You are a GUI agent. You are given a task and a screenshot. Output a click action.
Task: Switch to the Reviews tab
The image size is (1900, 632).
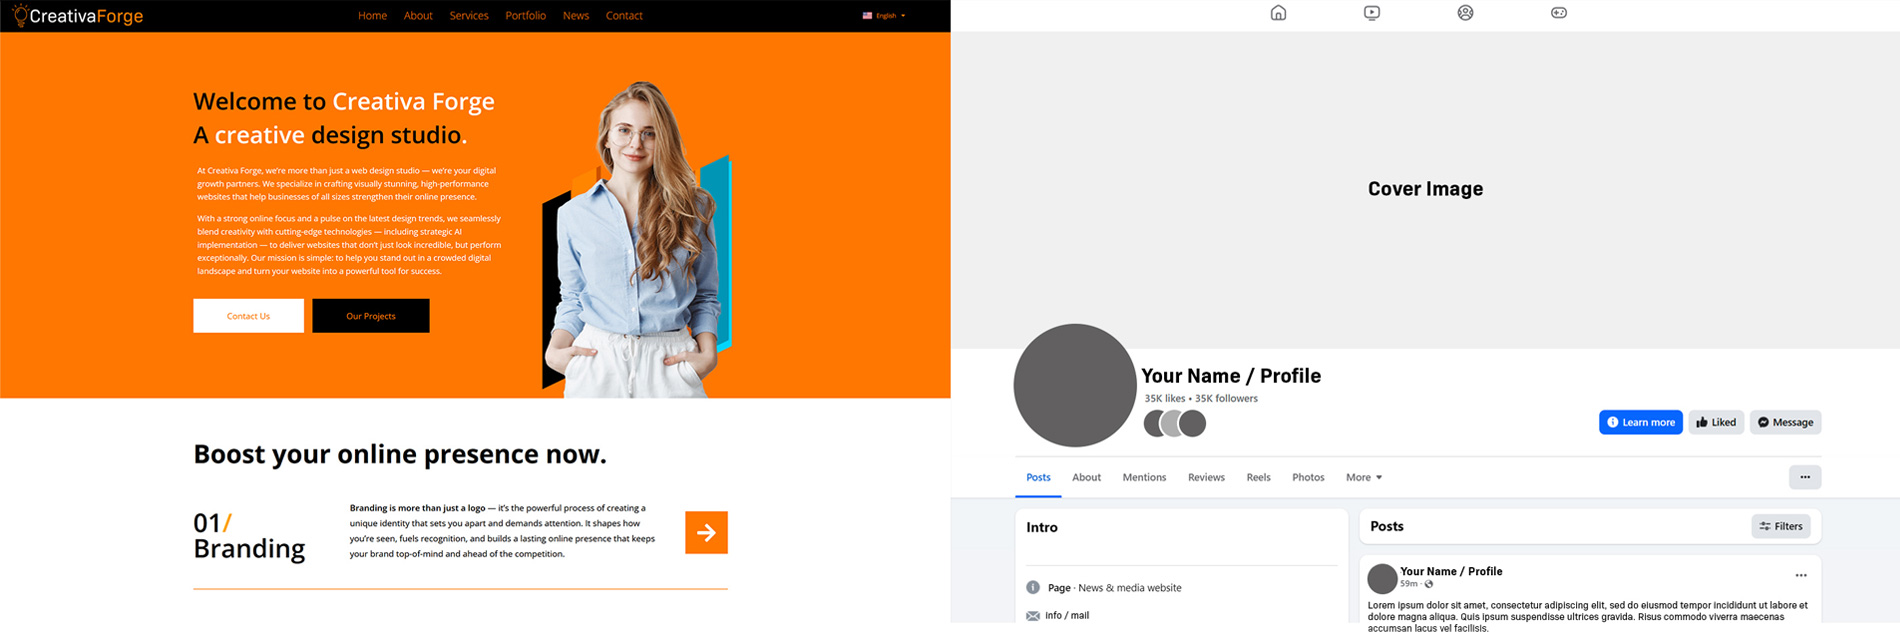[x=1205, y=477]
